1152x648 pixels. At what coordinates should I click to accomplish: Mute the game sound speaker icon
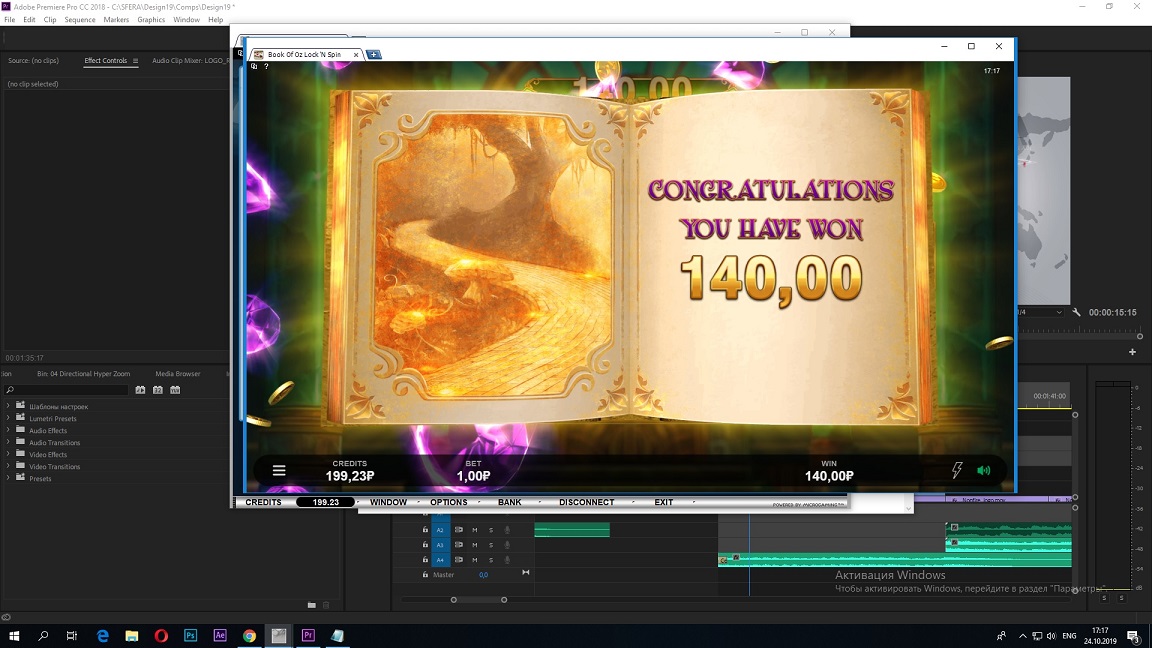[983, 470]
